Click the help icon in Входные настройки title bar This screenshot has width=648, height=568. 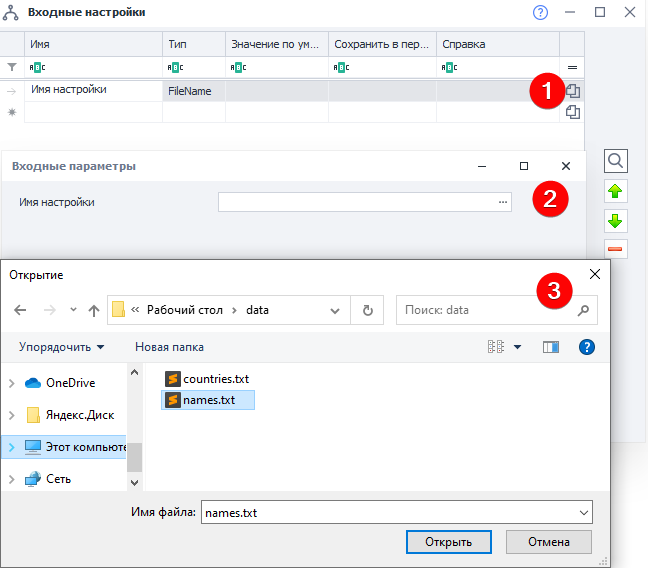pyautogui.click(x=541, y=12)
